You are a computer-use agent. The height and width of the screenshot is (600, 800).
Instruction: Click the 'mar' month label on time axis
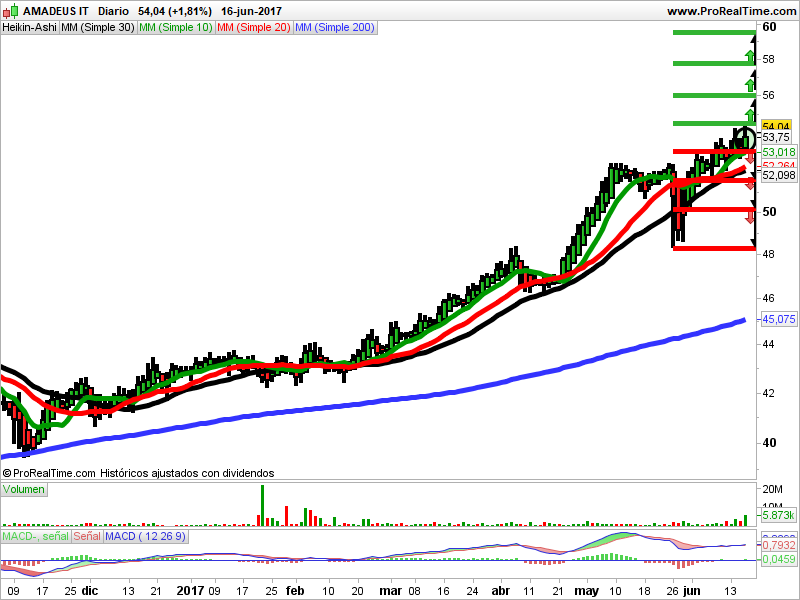[391, 591]
